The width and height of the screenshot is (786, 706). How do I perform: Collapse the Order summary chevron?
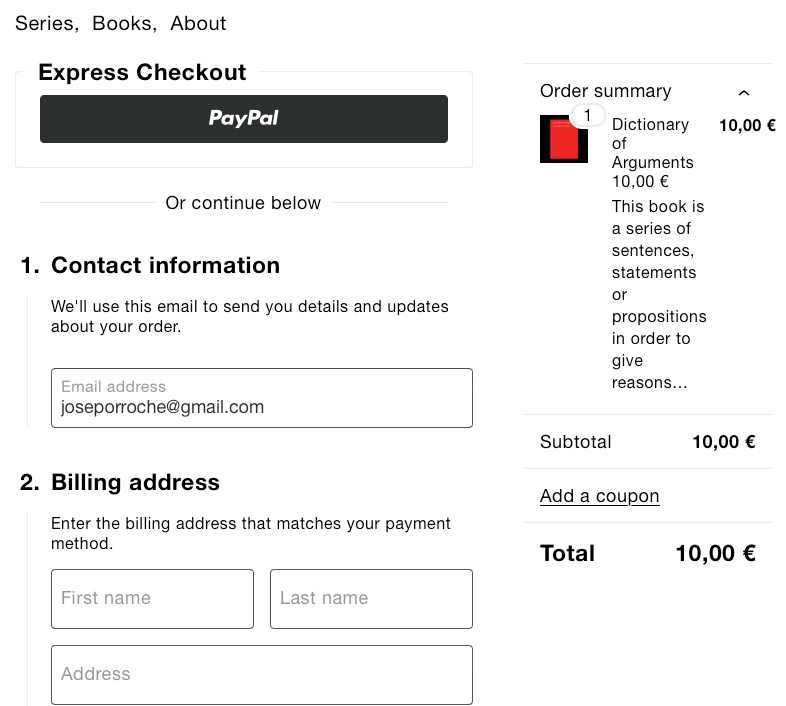click(743, 92)
